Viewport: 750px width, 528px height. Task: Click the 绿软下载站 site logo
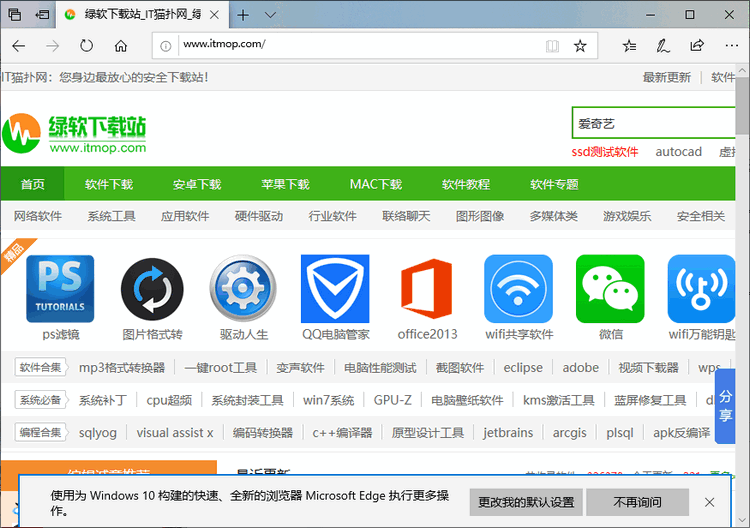pos(74,133)
